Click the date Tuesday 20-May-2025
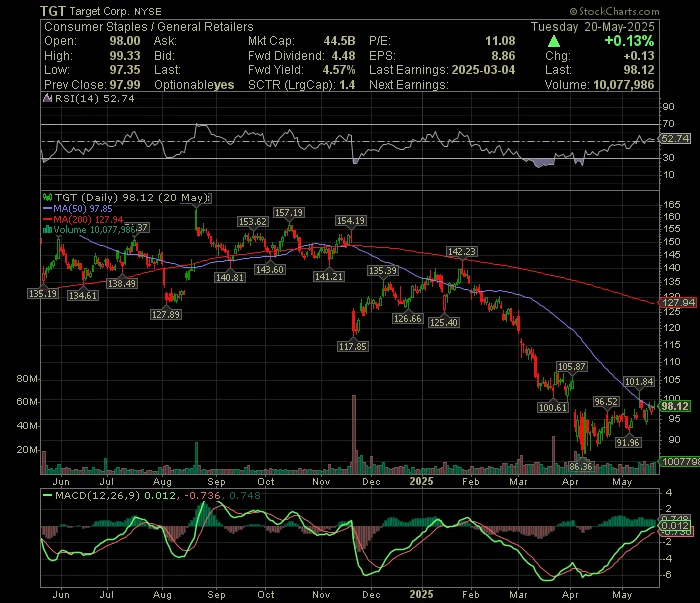The image size is (700, 603). pyautogui.click(x=592, y=27)
